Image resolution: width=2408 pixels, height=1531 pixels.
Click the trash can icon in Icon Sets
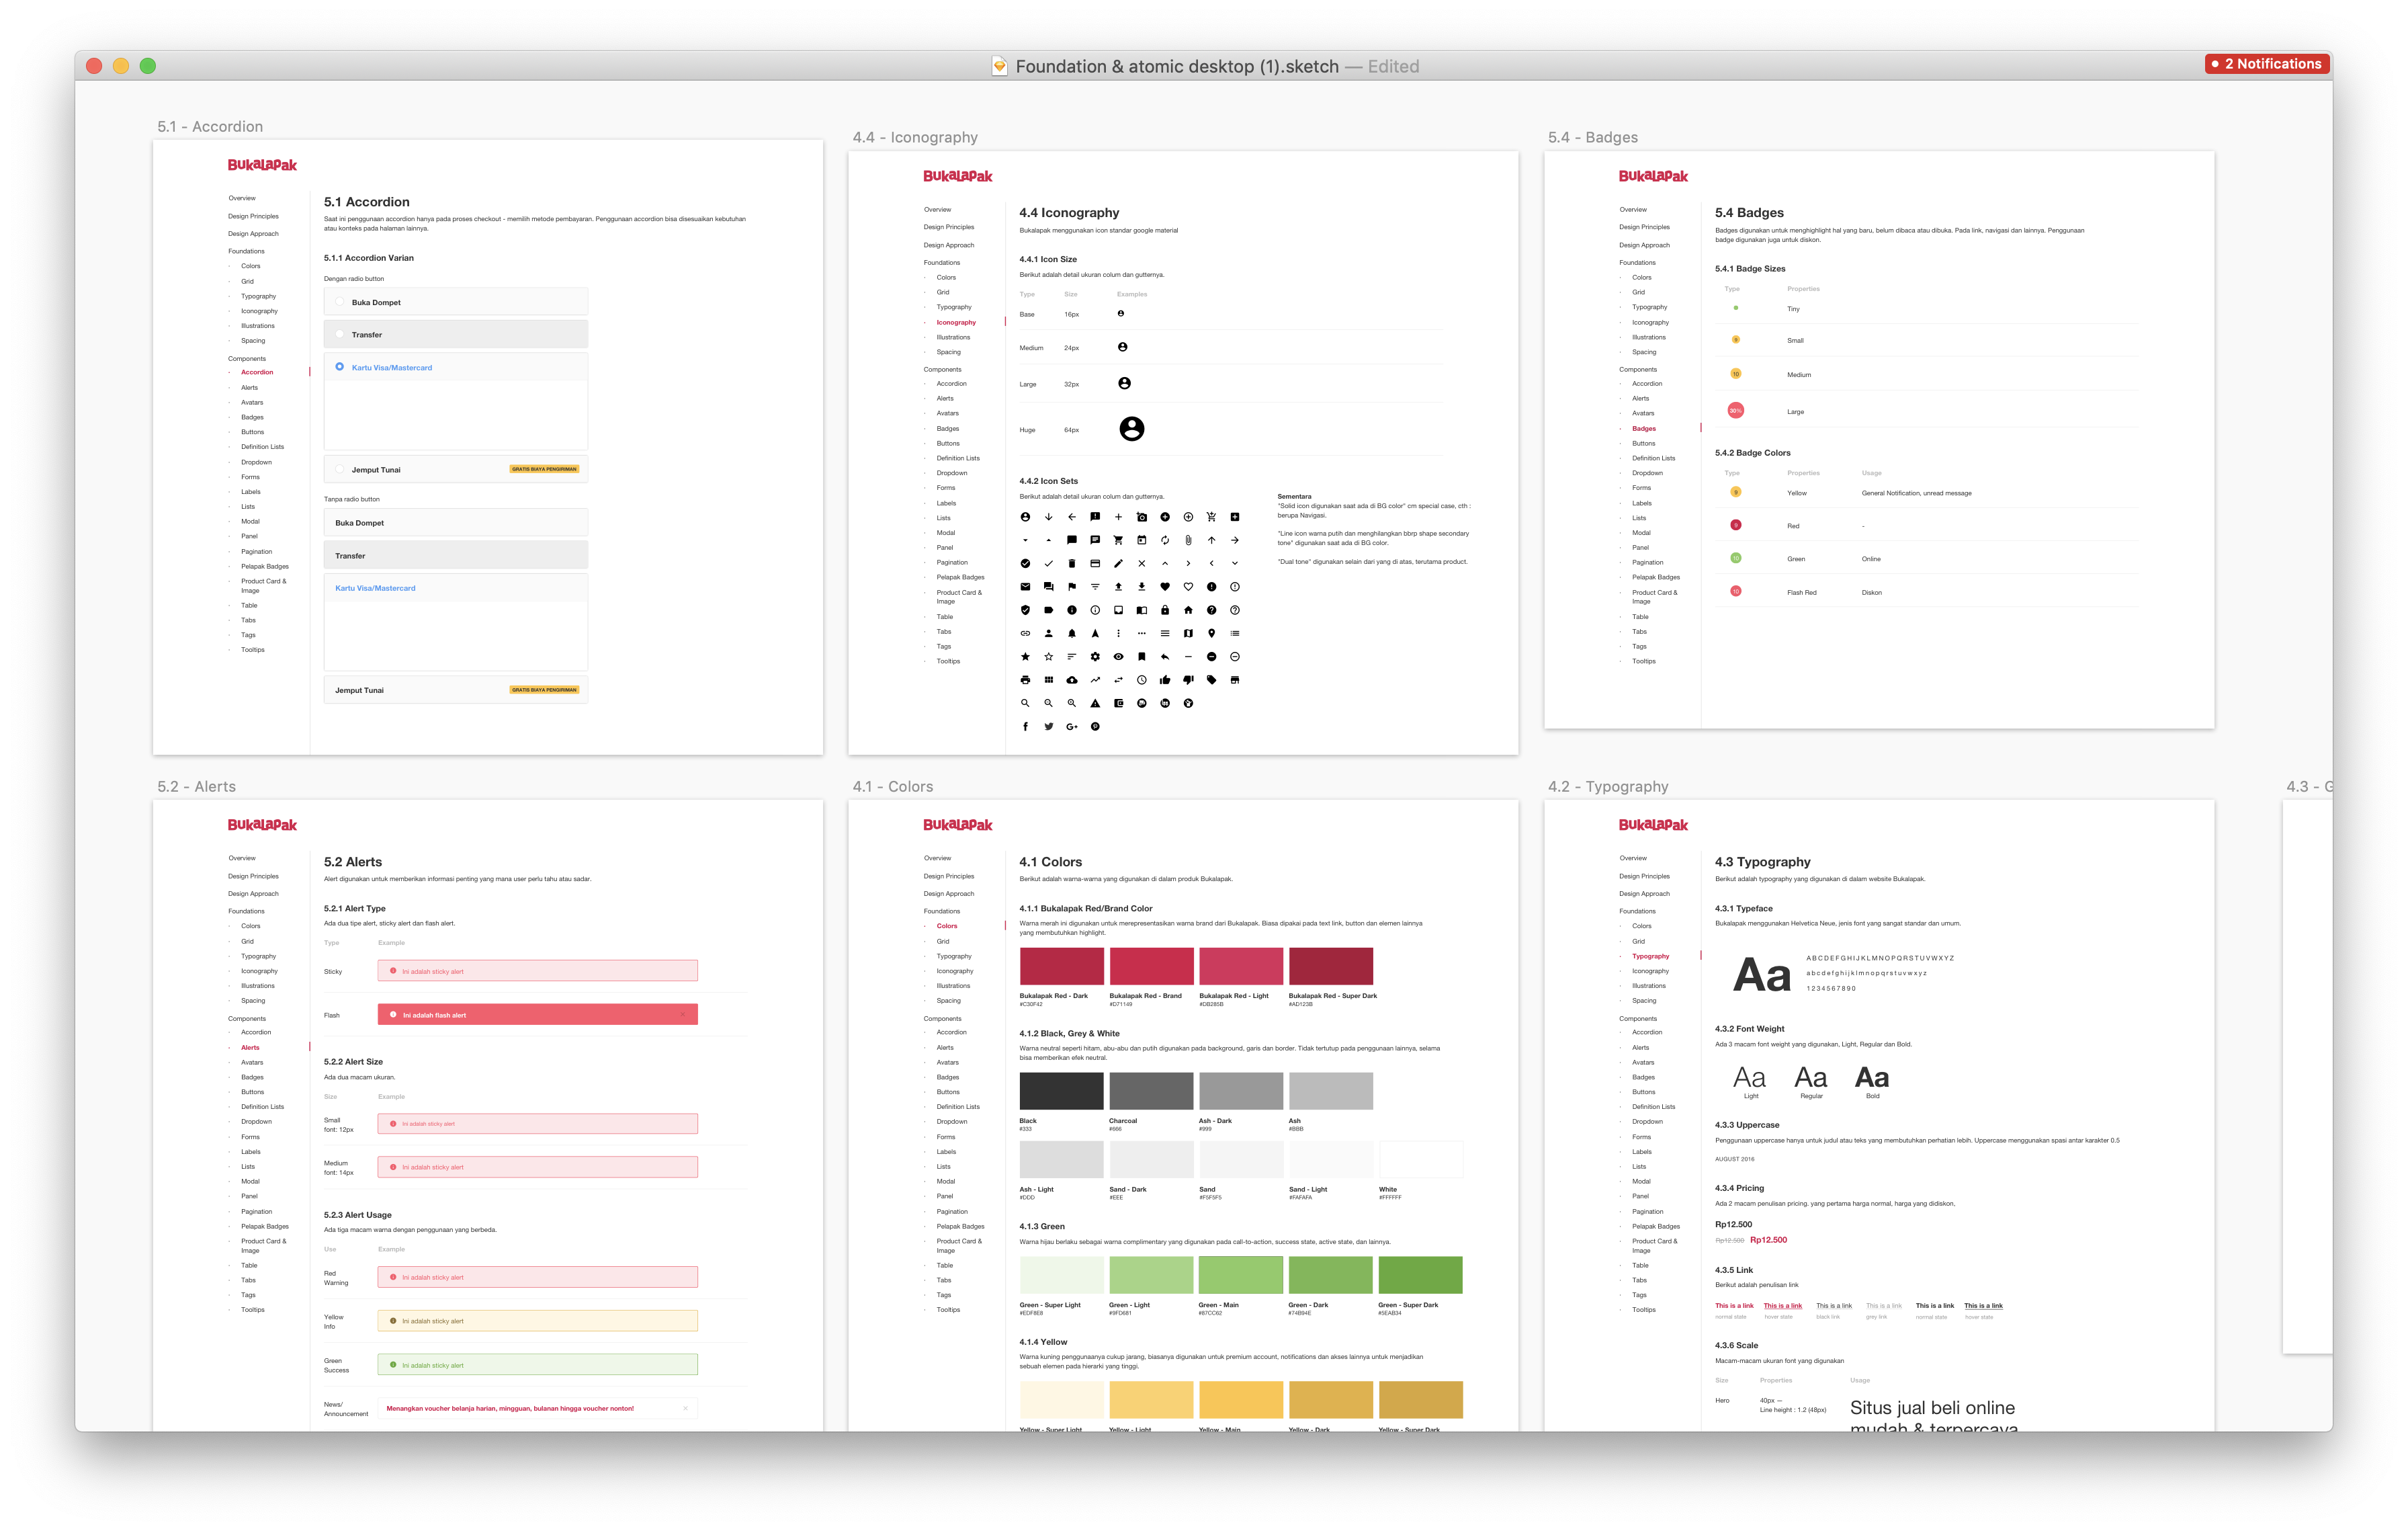point(1071,563)
